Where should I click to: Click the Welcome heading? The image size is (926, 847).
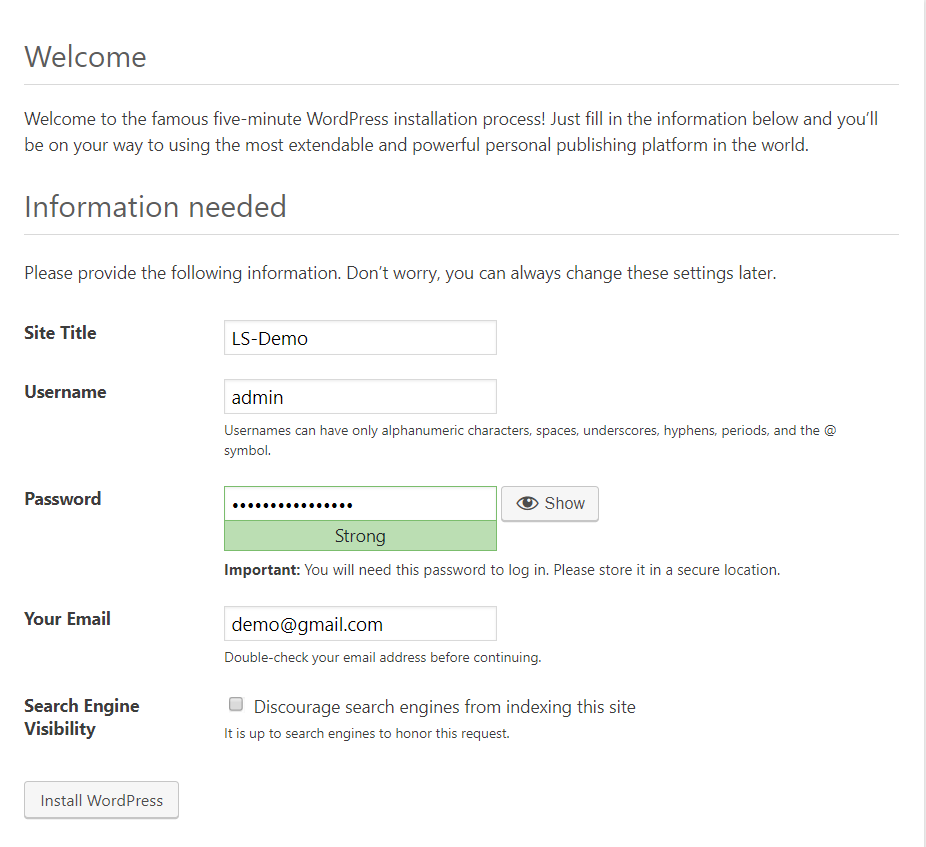pyautogui.click(x=86, y=57)
